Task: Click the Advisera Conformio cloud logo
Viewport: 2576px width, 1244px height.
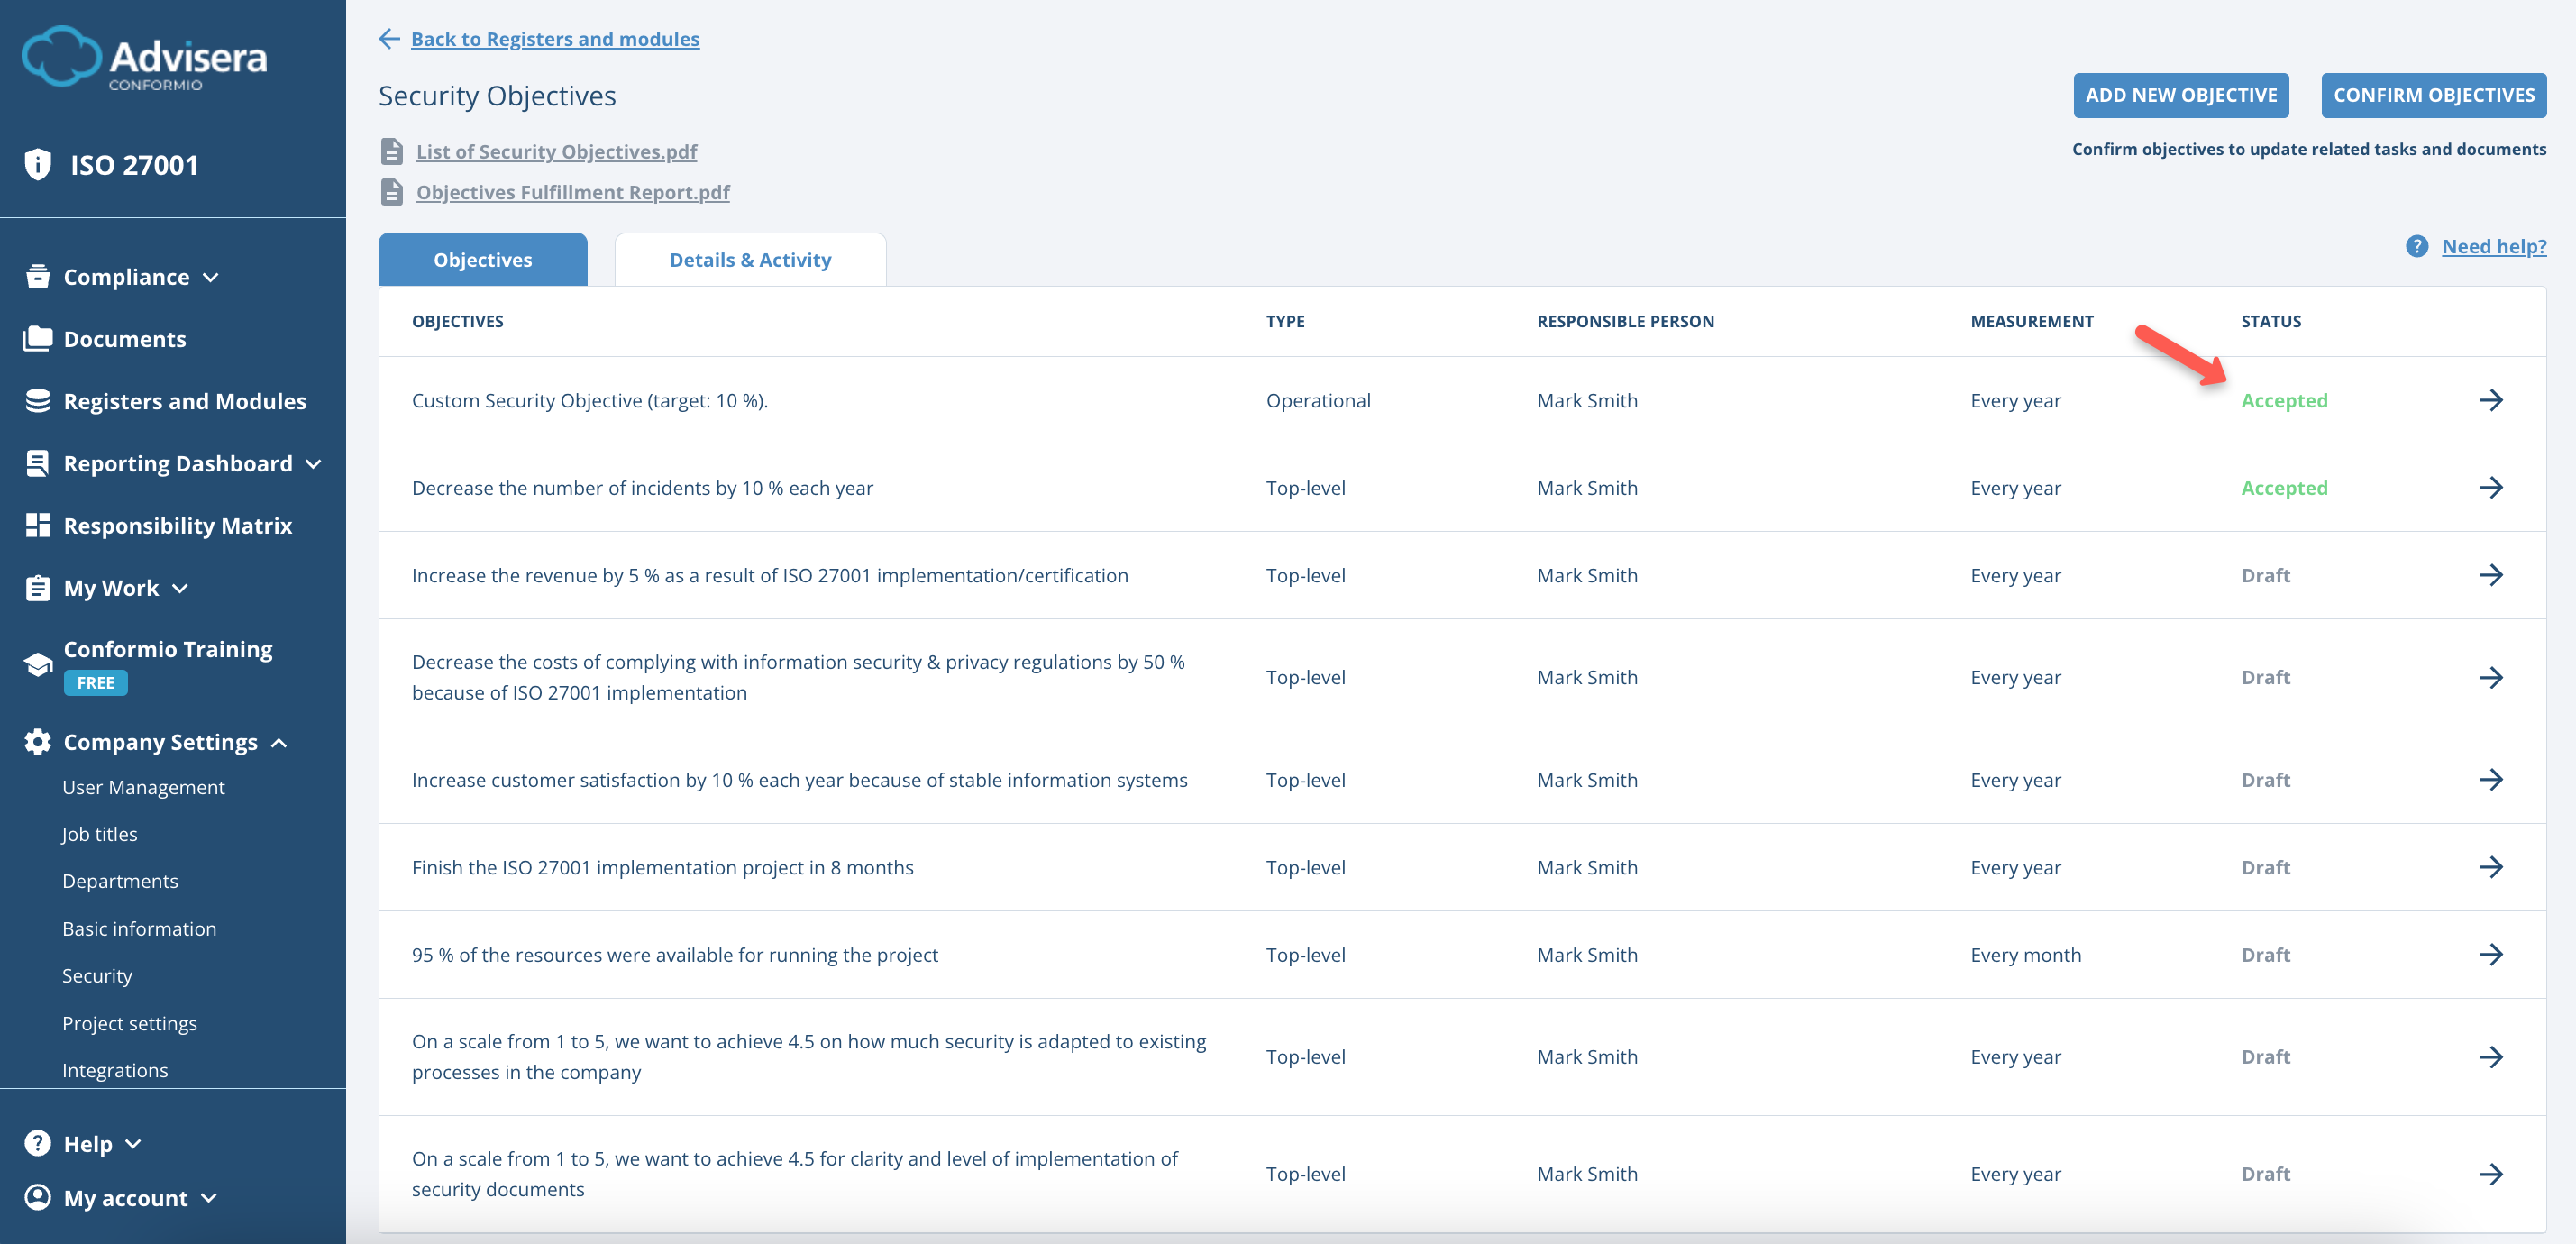Action: pyautogui.click(x=62, y=55)
